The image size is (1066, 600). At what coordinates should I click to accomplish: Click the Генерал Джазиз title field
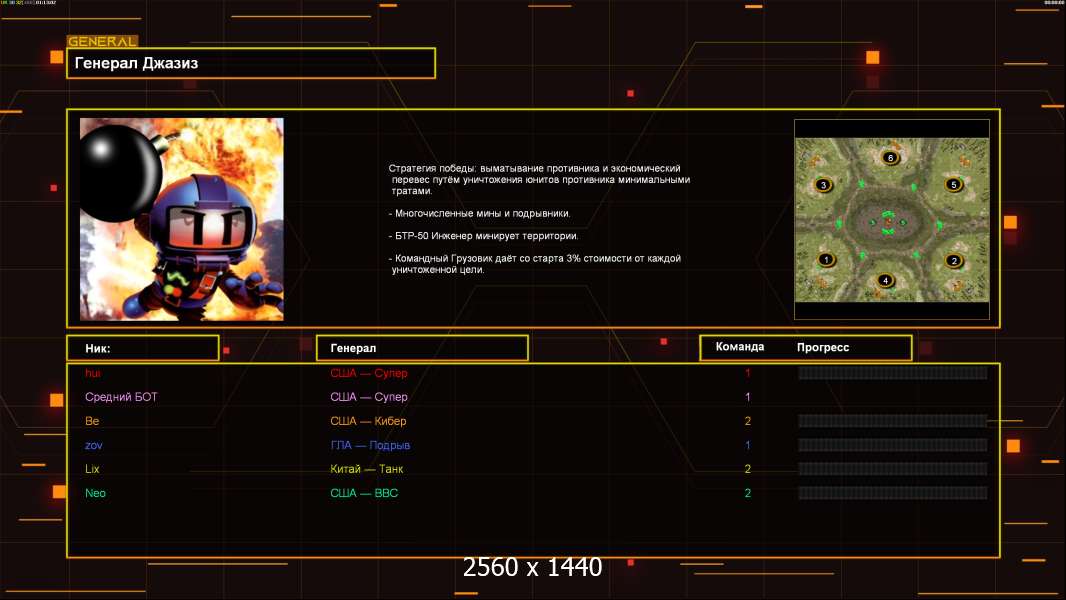tap(251, 63)
